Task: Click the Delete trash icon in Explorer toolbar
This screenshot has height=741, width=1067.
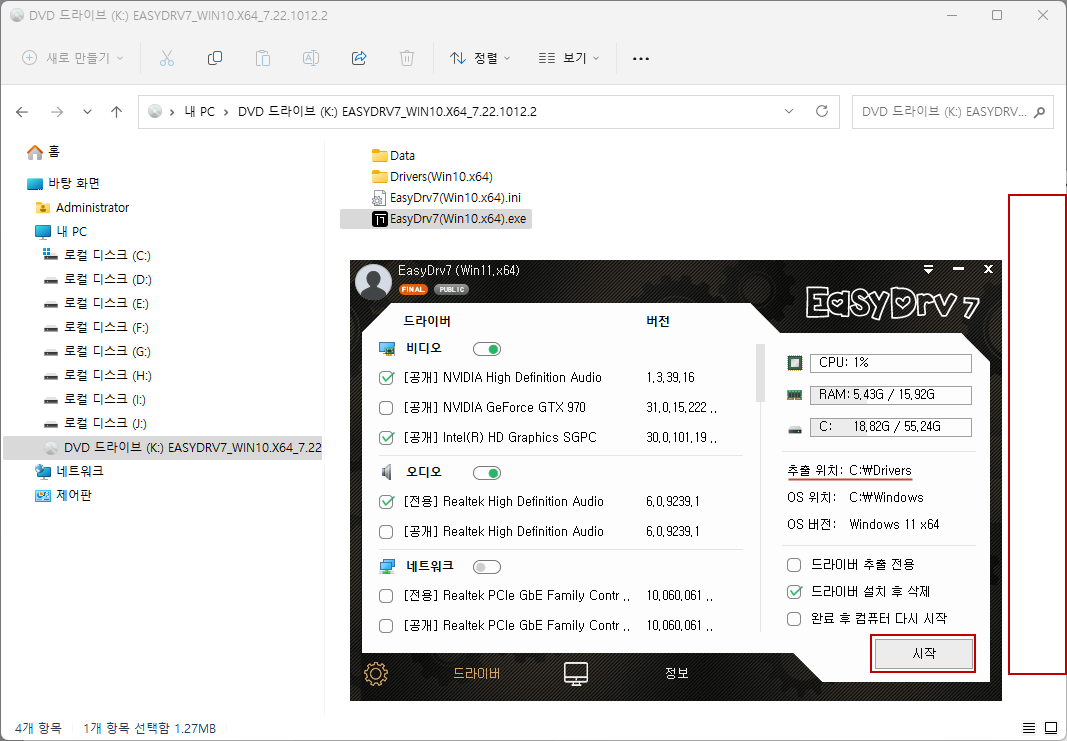Action: pyautogui.click(x=407, y=59)
